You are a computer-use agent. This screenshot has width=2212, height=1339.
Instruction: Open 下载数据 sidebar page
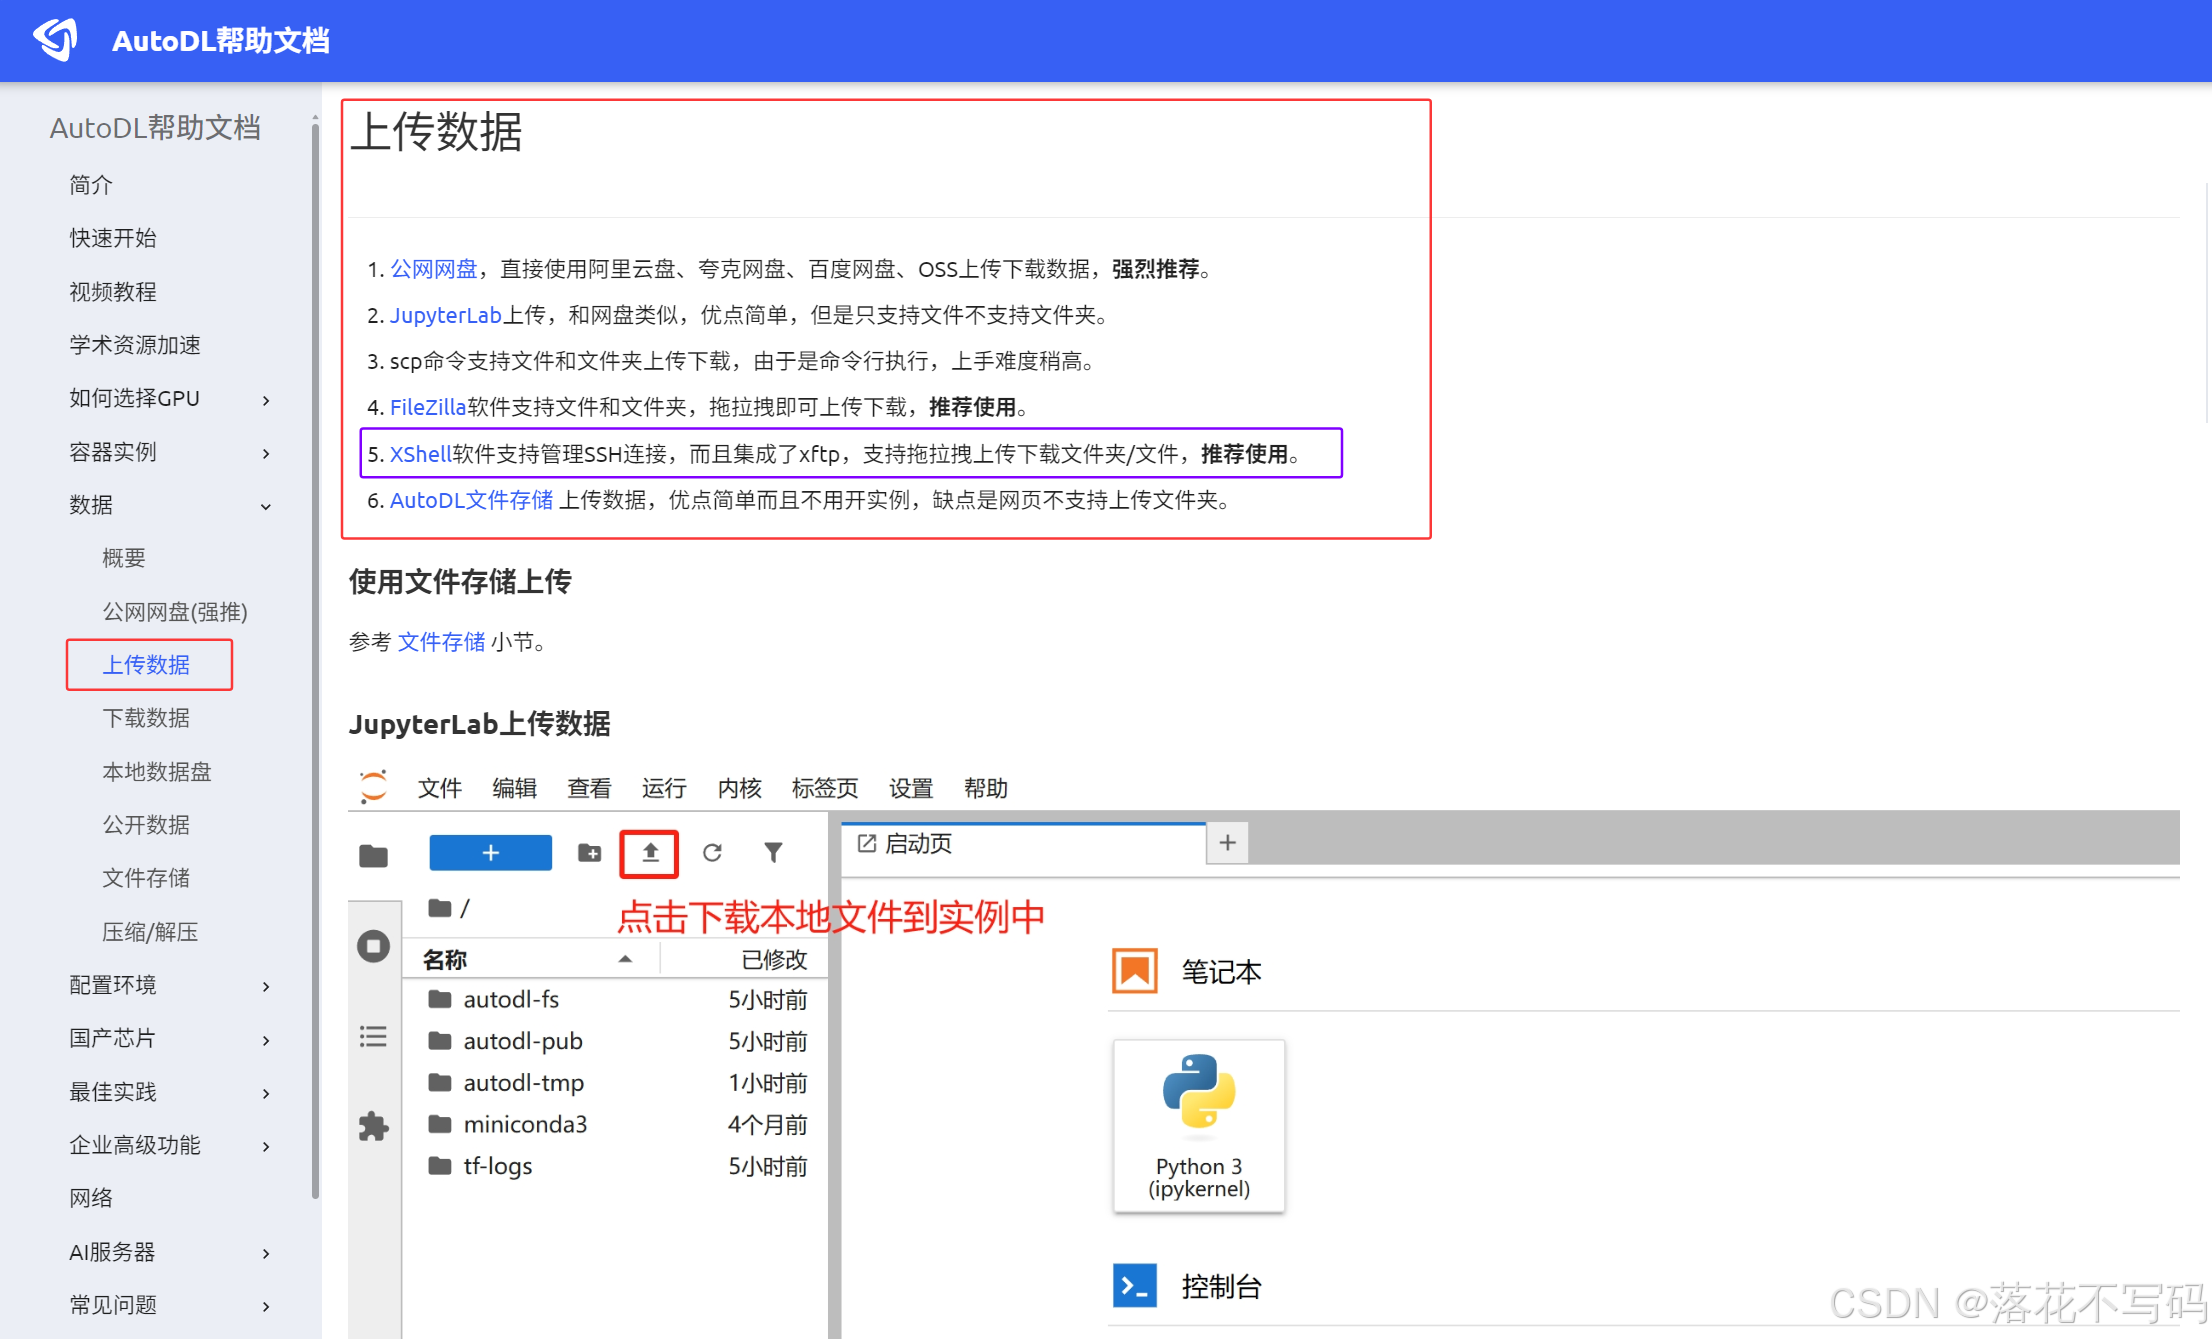tap(146, 718)
